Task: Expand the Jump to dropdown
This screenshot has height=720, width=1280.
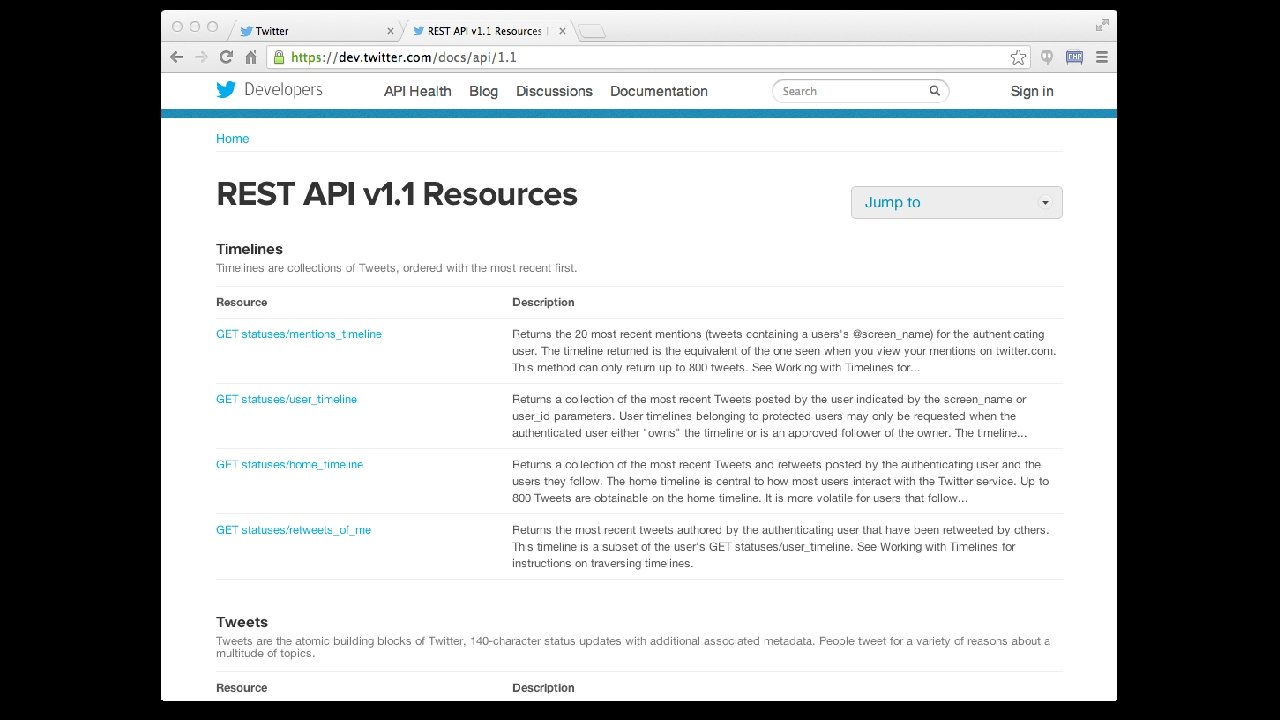Action: 956,202
